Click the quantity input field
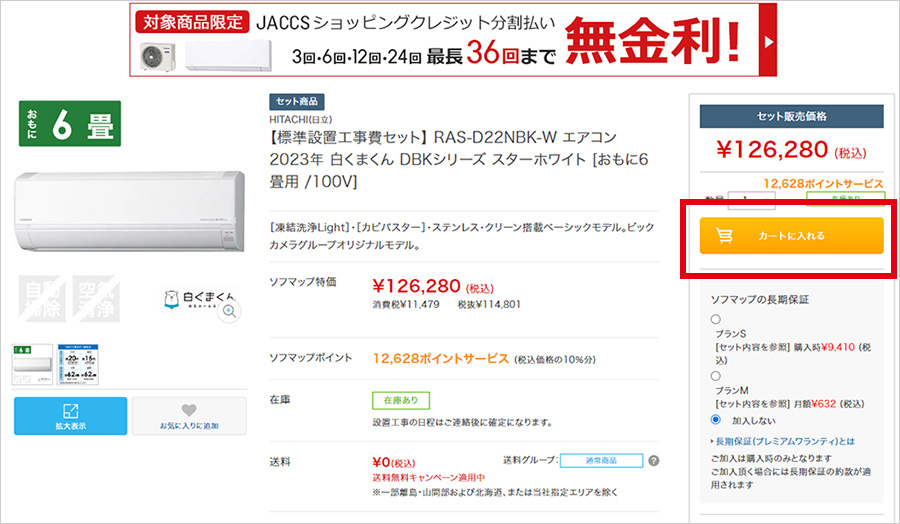Image resolution: width=900 pixels, height=524 pixels. [x=751, y=199]
